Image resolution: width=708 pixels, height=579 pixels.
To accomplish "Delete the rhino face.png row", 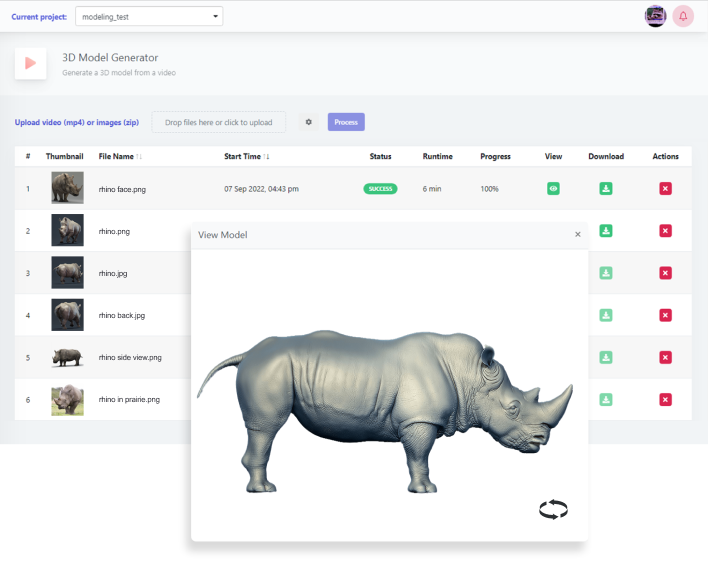I will (x=666, y=188).
